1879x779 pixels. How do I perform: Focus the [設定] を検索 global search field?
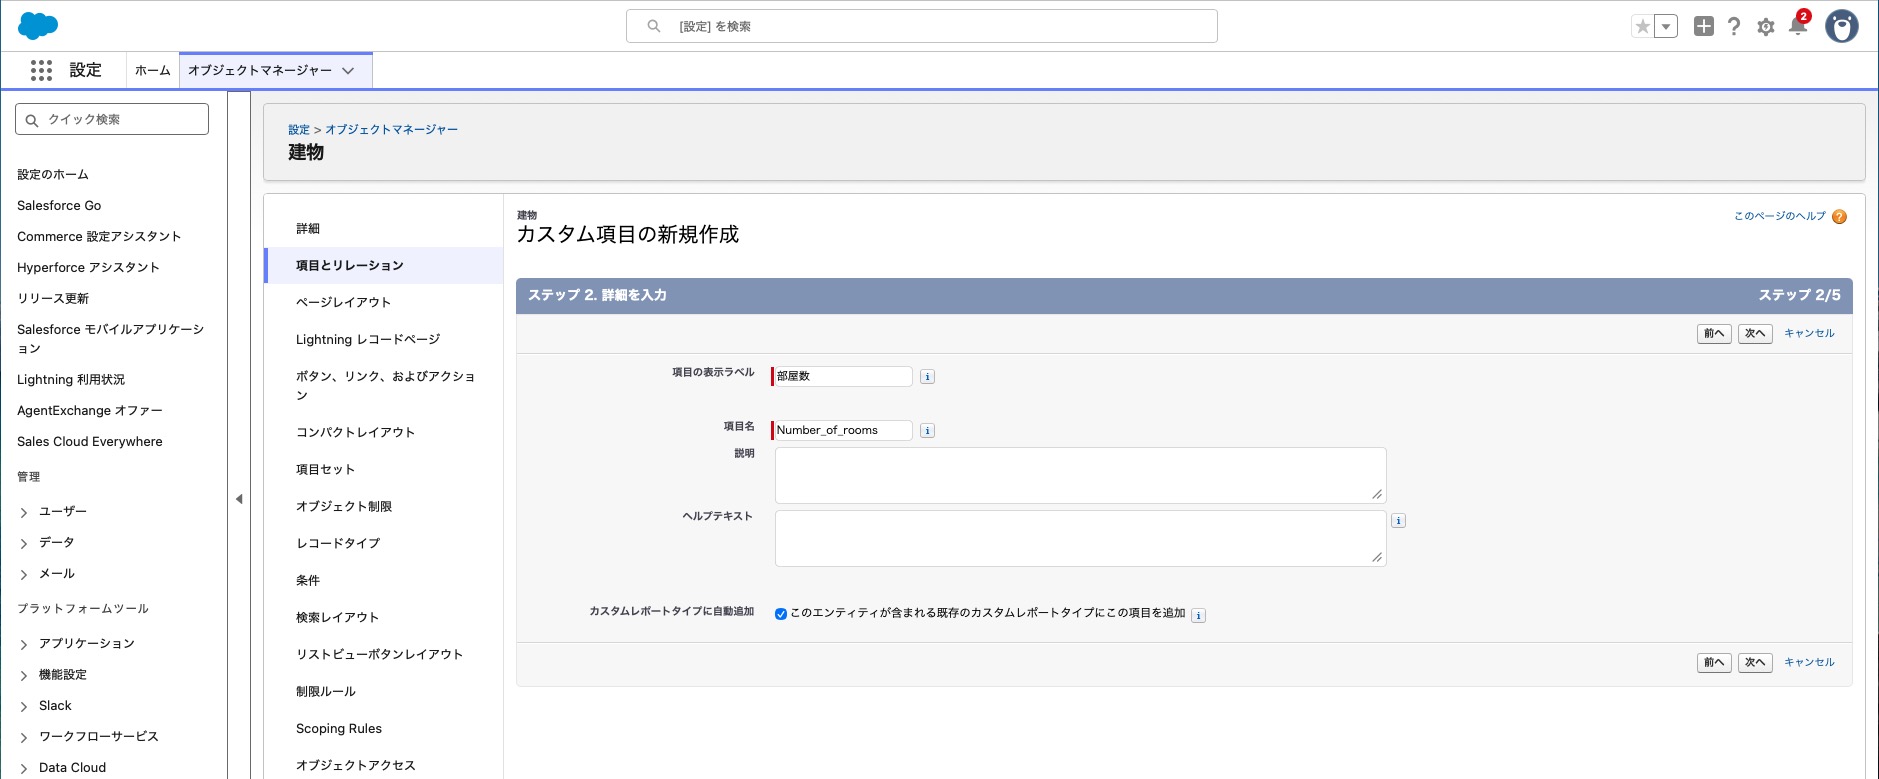click(921, 26)
